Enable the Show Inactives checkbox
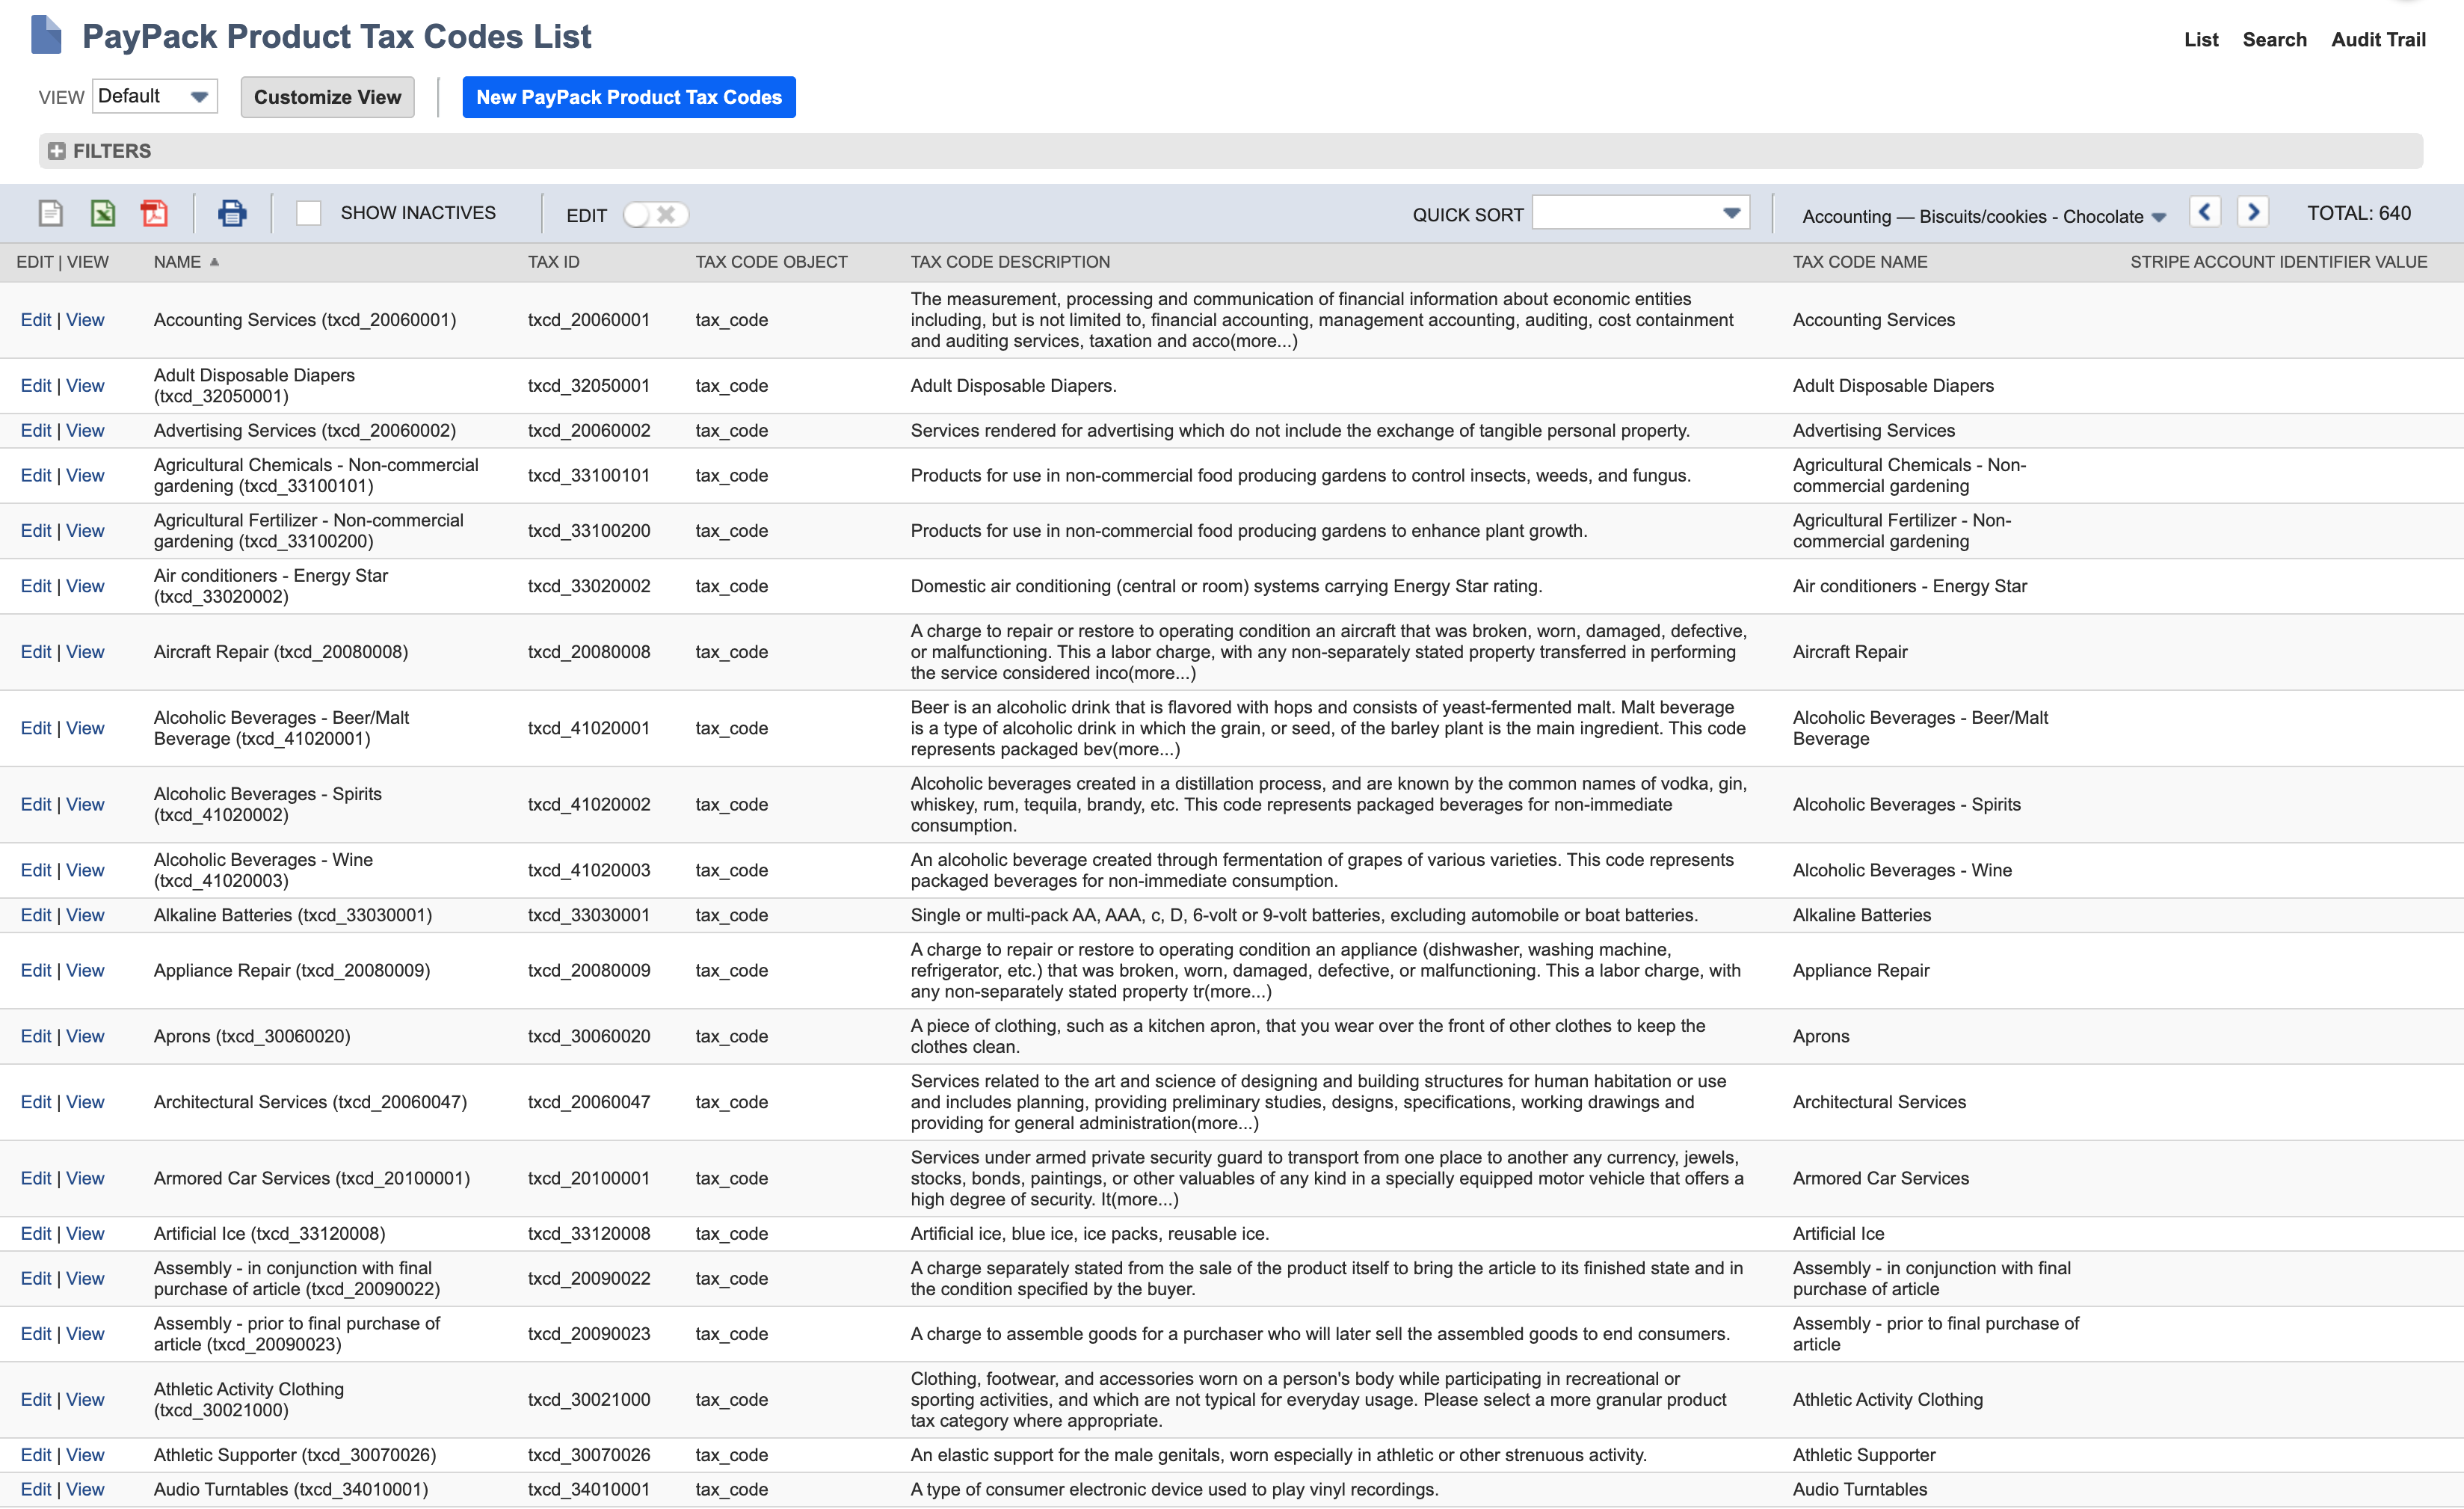This screenshot has height=1509, width=2464. 308,212
